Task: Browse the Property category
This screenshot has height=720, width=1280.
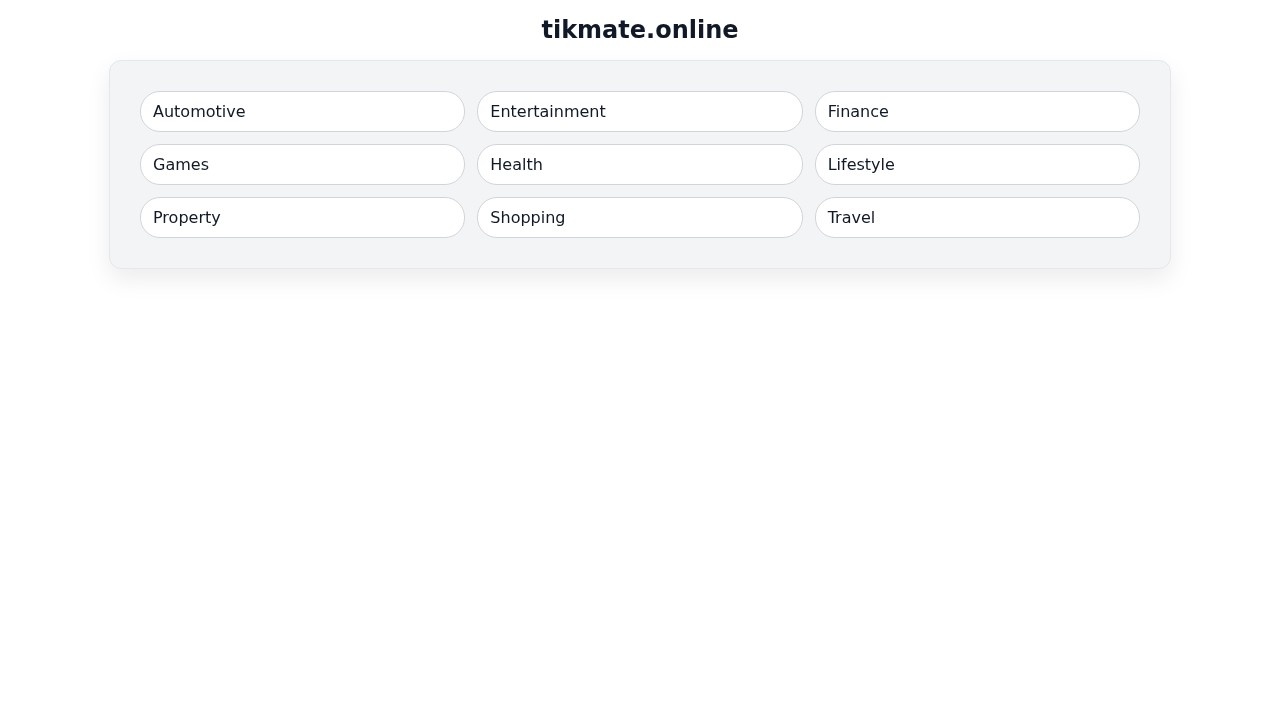Action: click(x=302, y=217)
